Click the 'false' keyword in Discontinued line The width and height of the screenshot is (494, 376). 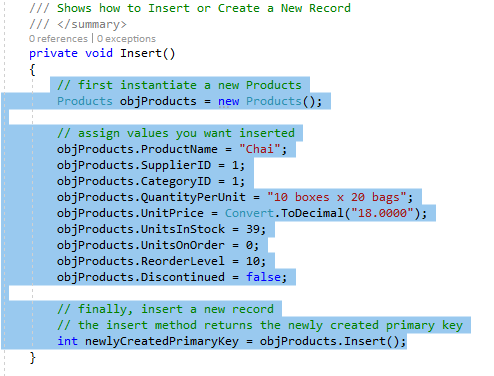[263, 277]
